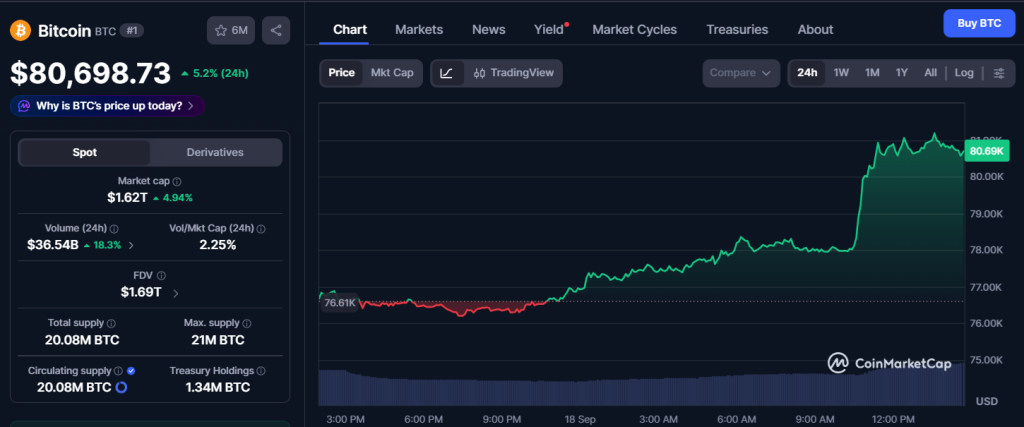Open the News tab
This screenshot has height=427, width=1024.
488,29
